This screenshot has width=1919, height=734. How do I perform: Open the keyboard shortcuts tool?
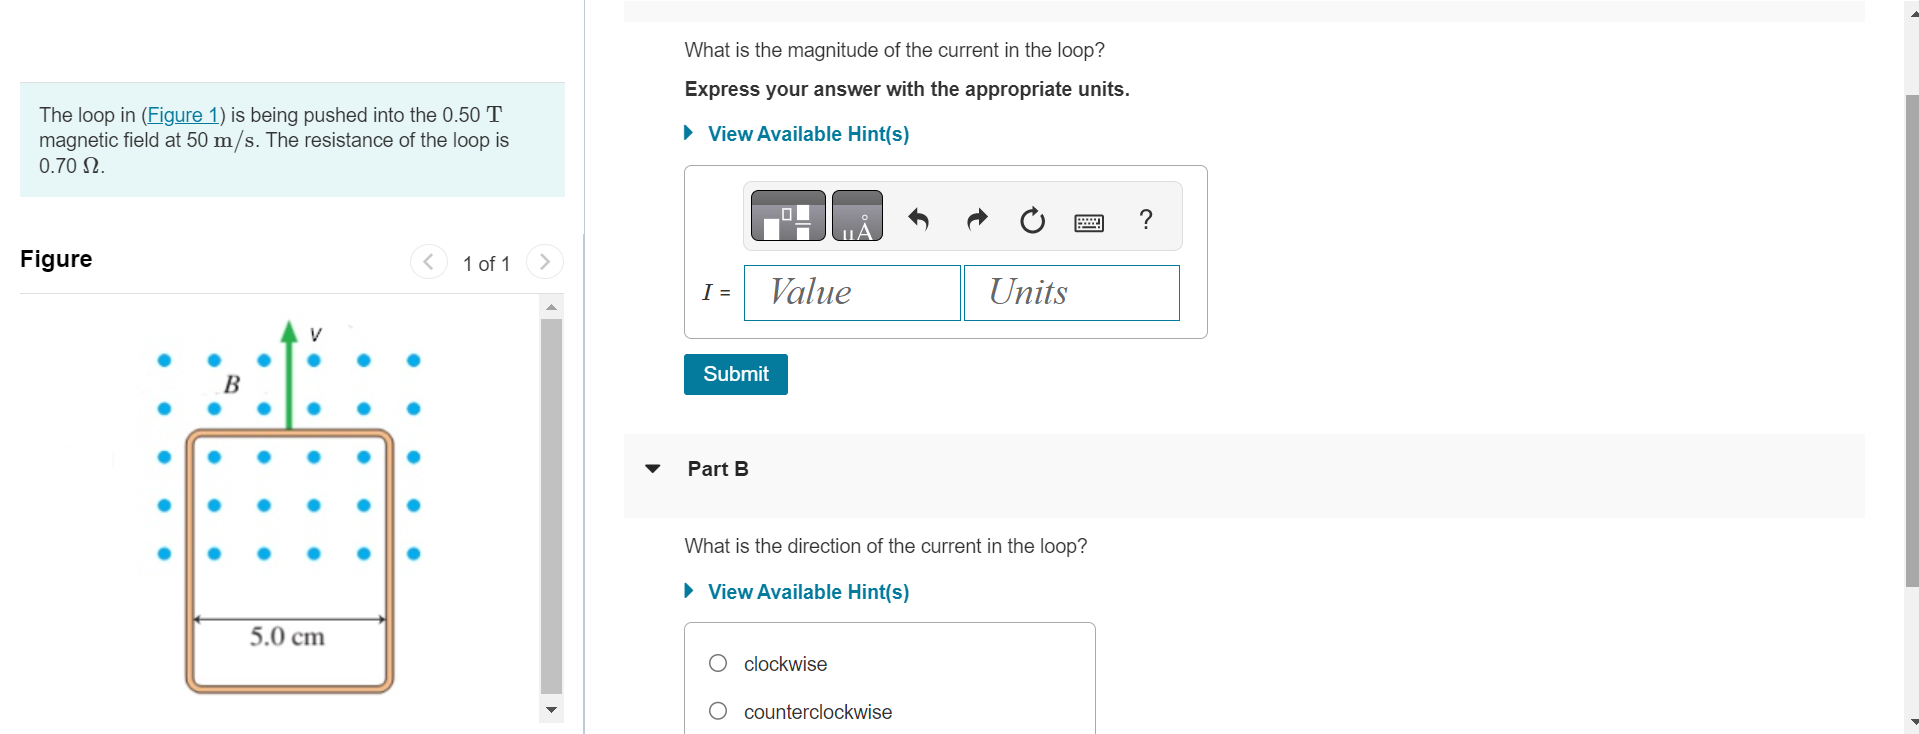click(1089, 222)
